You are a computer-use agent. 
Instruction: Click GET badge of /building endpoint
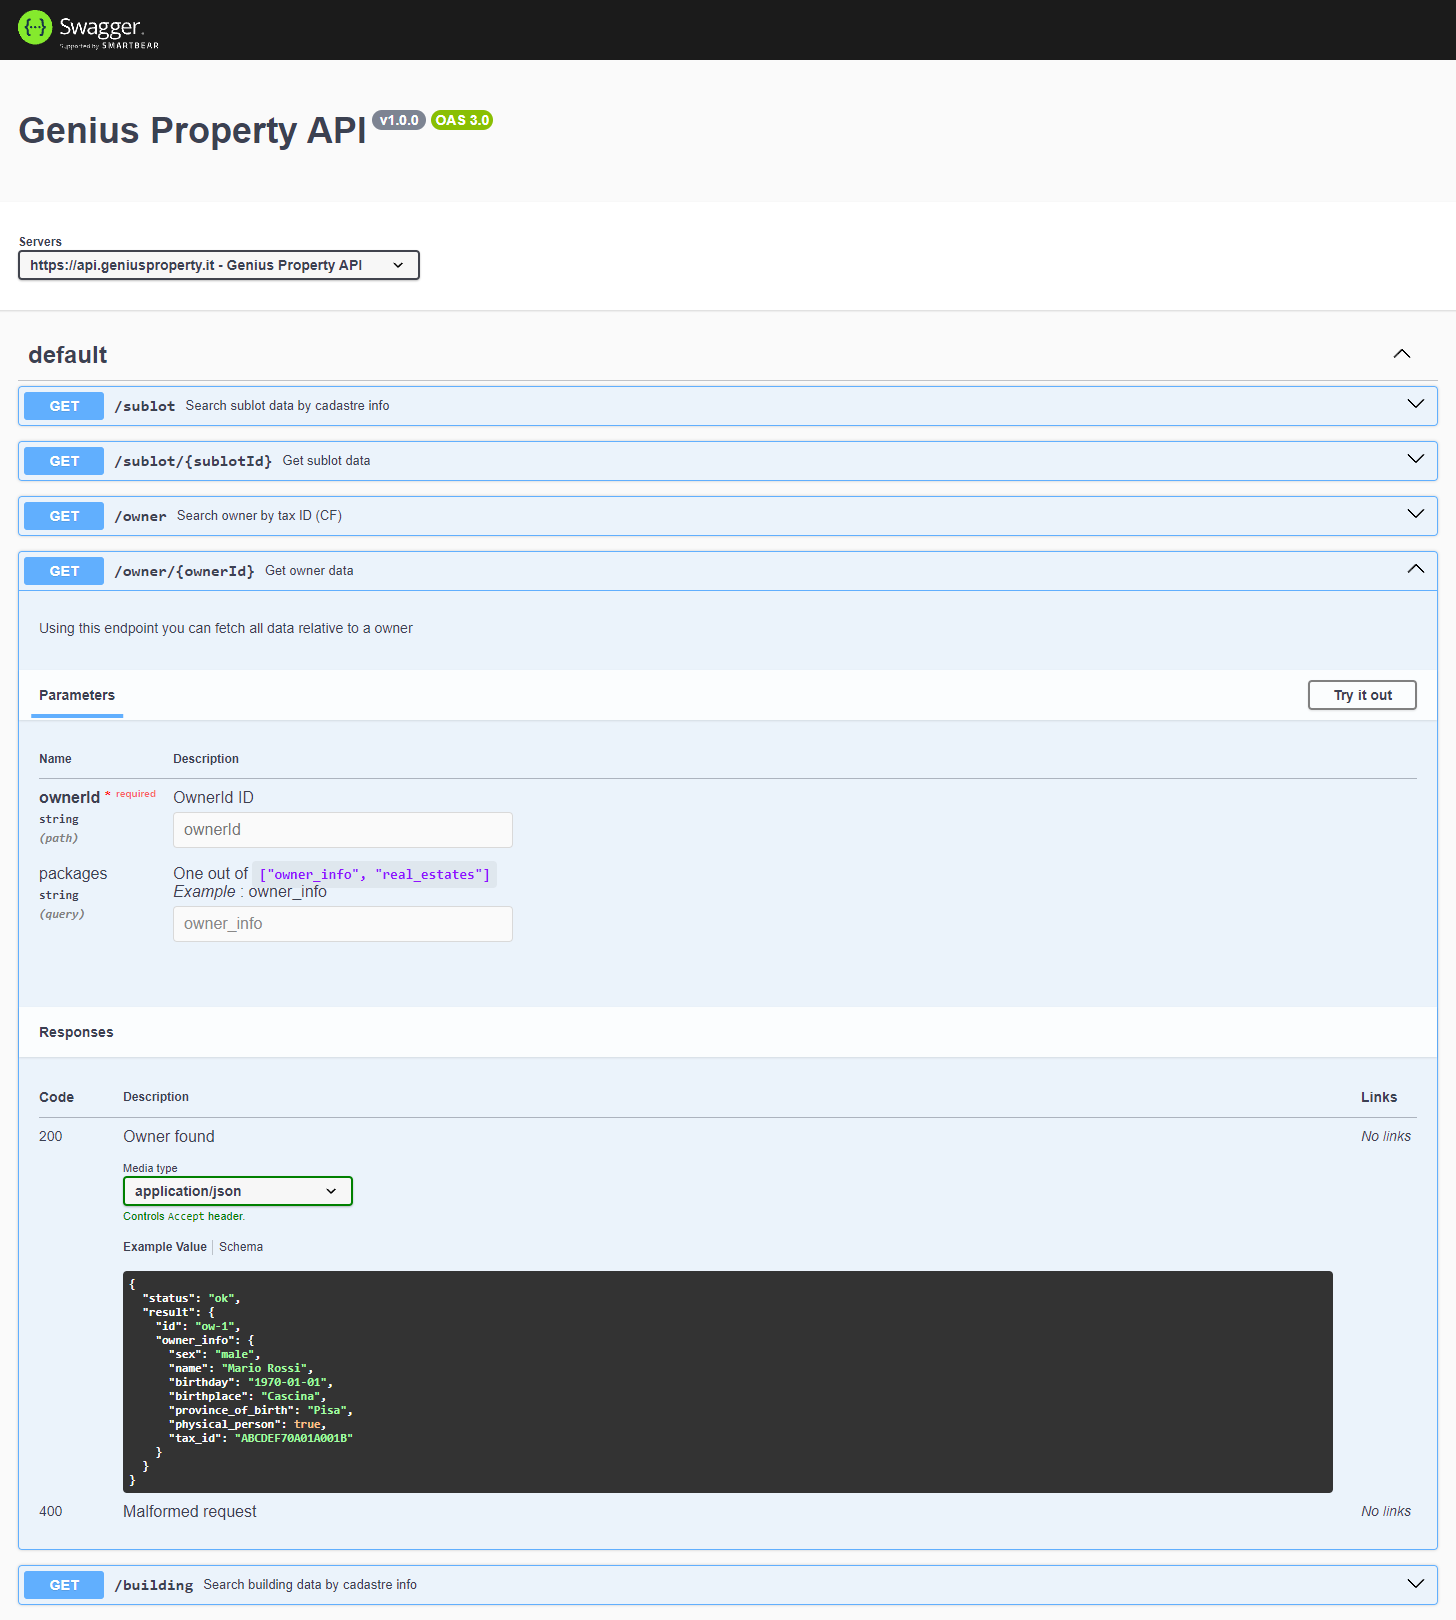(64, 1585)
